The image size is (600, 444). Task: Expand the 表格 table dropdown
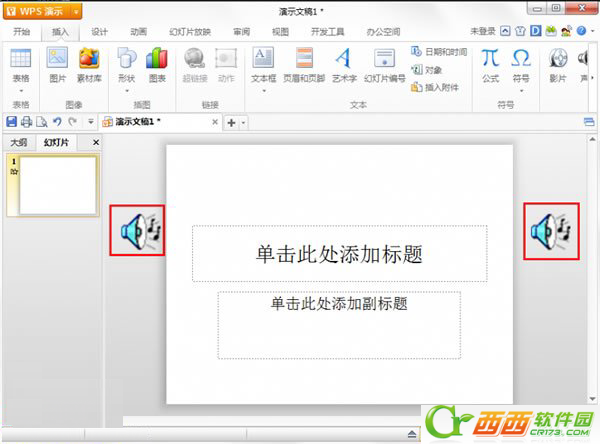click(21, 89)
